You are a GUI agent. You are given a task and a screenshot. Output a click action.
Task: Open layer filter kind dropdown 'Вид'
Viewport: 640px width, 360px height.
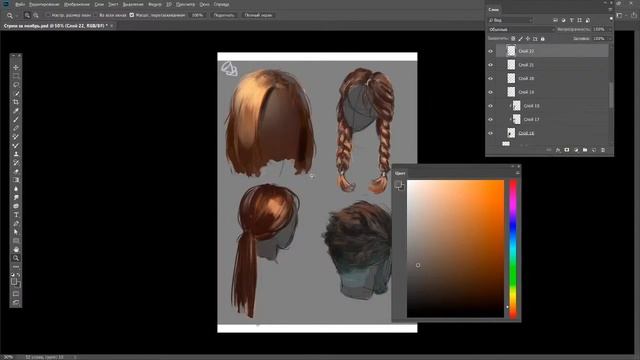(511, 20)
